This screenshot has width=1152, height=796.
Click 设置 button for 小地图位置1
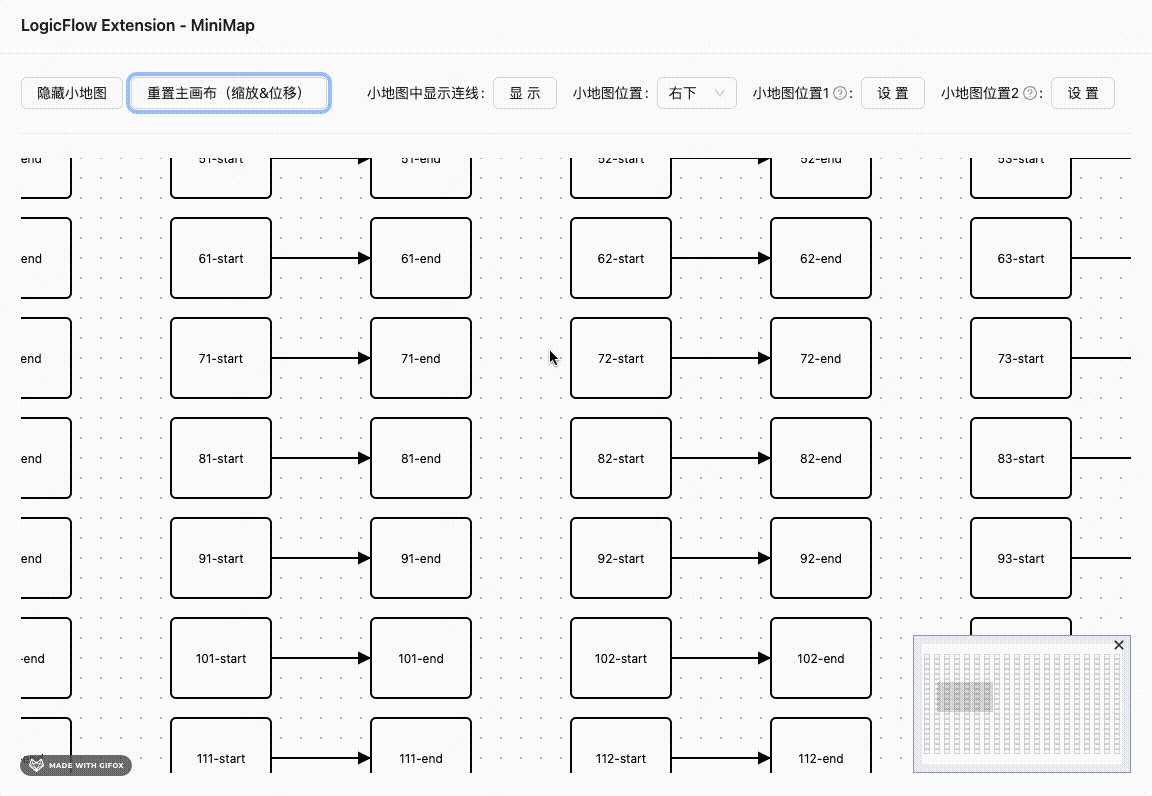point(893,93)
